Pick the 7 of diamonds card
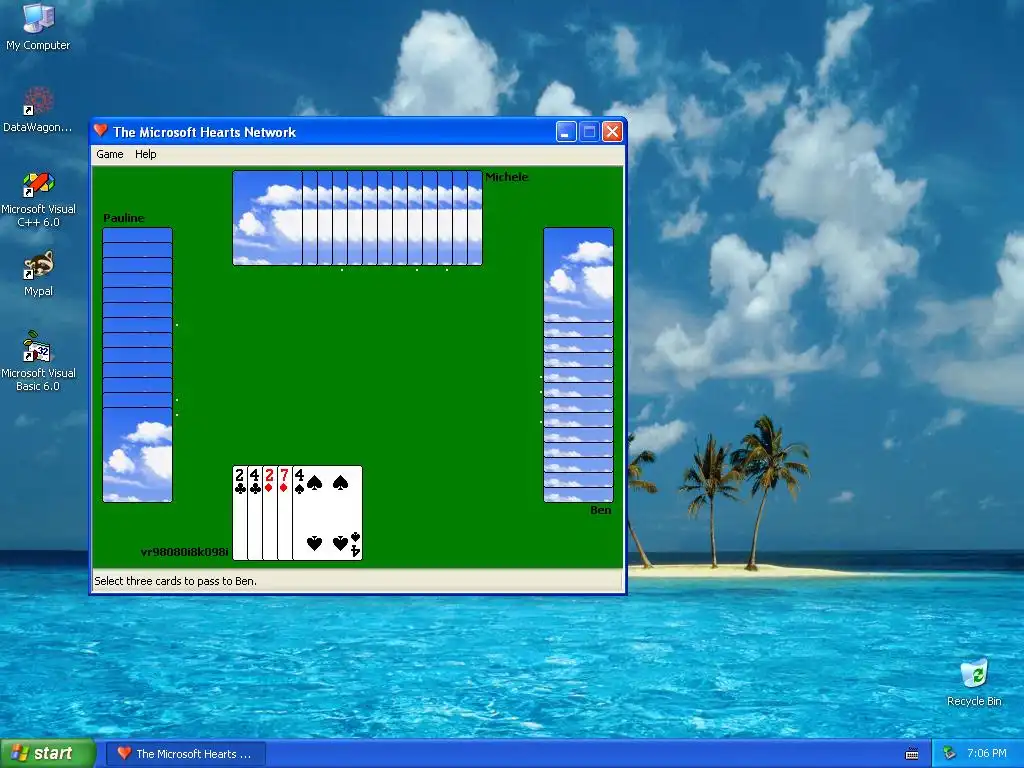 [285, 513]
